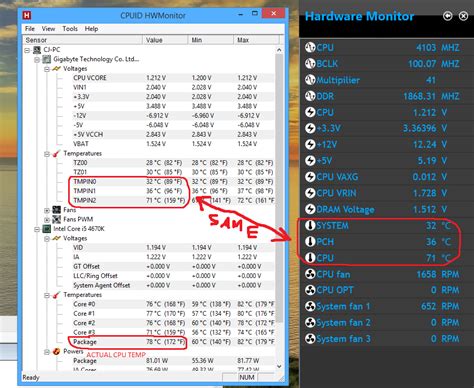Screen dimensions: 474x388
Task: Click the bolt icon next to +12V
Action: point(310,144)
